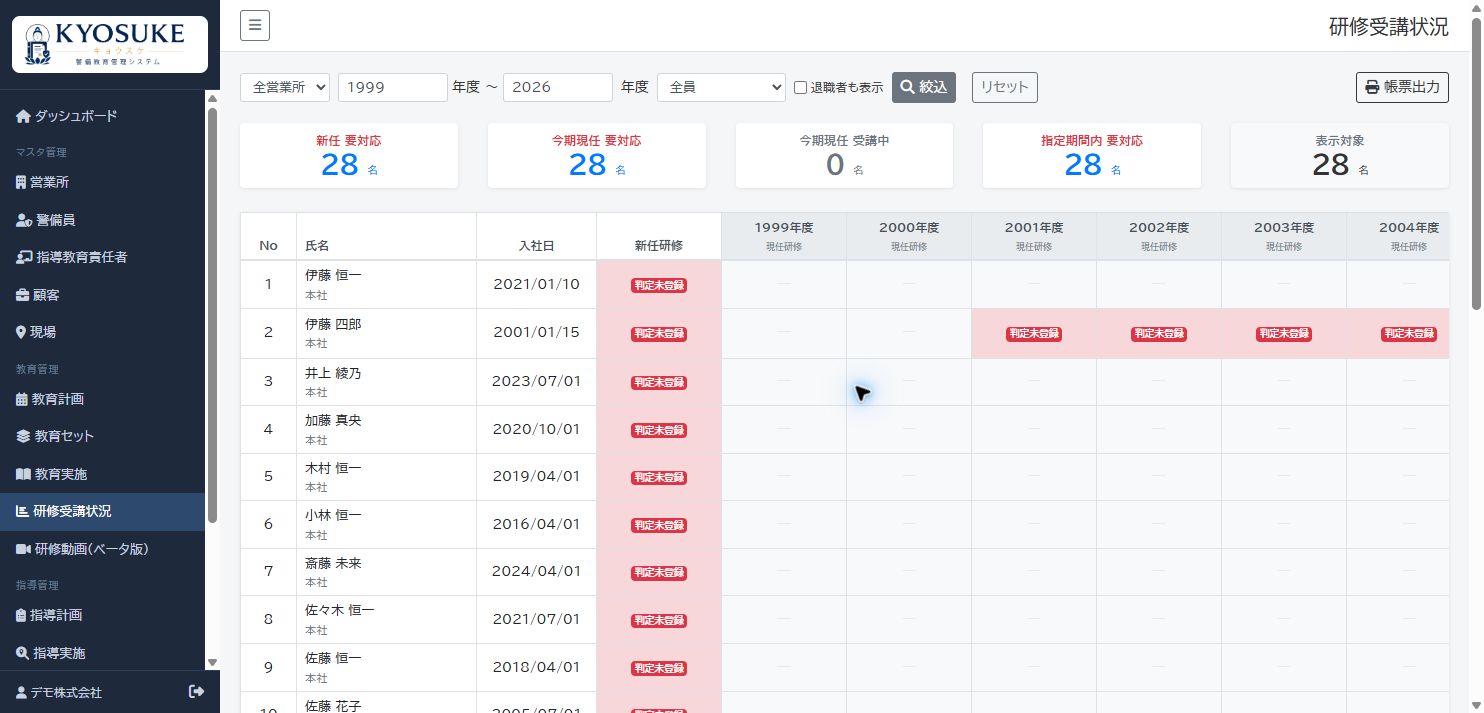
Task: Click the end year field showing 2026
Action: tap(558, 87)
